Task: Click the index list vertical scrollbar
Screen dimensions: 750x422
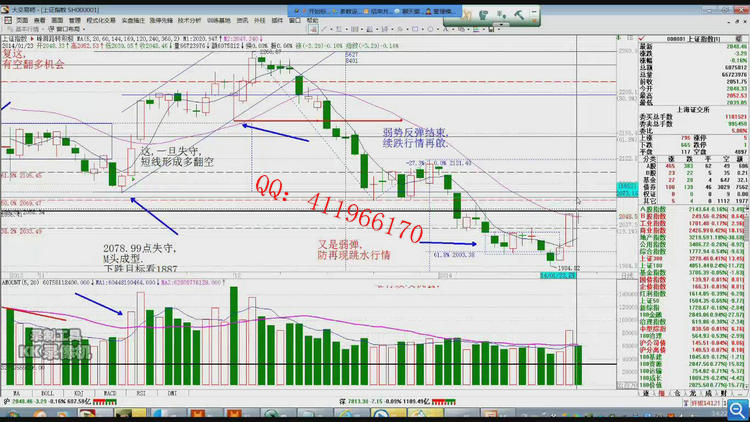Action: point(747,297)
